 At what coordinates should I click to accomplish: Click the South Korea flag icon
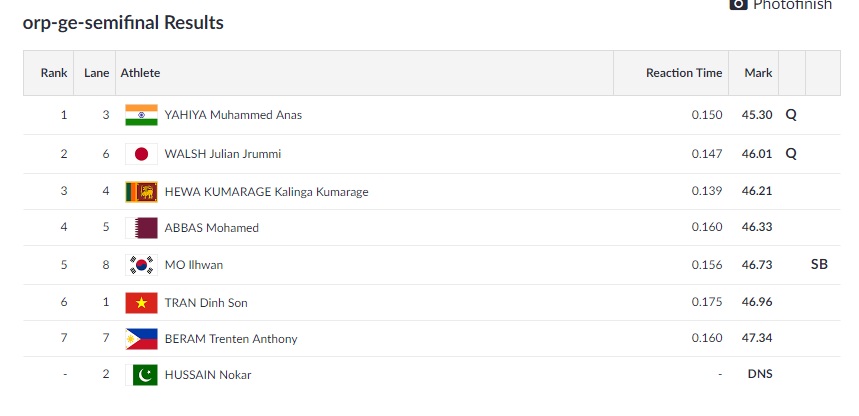(x=141, y=265)
